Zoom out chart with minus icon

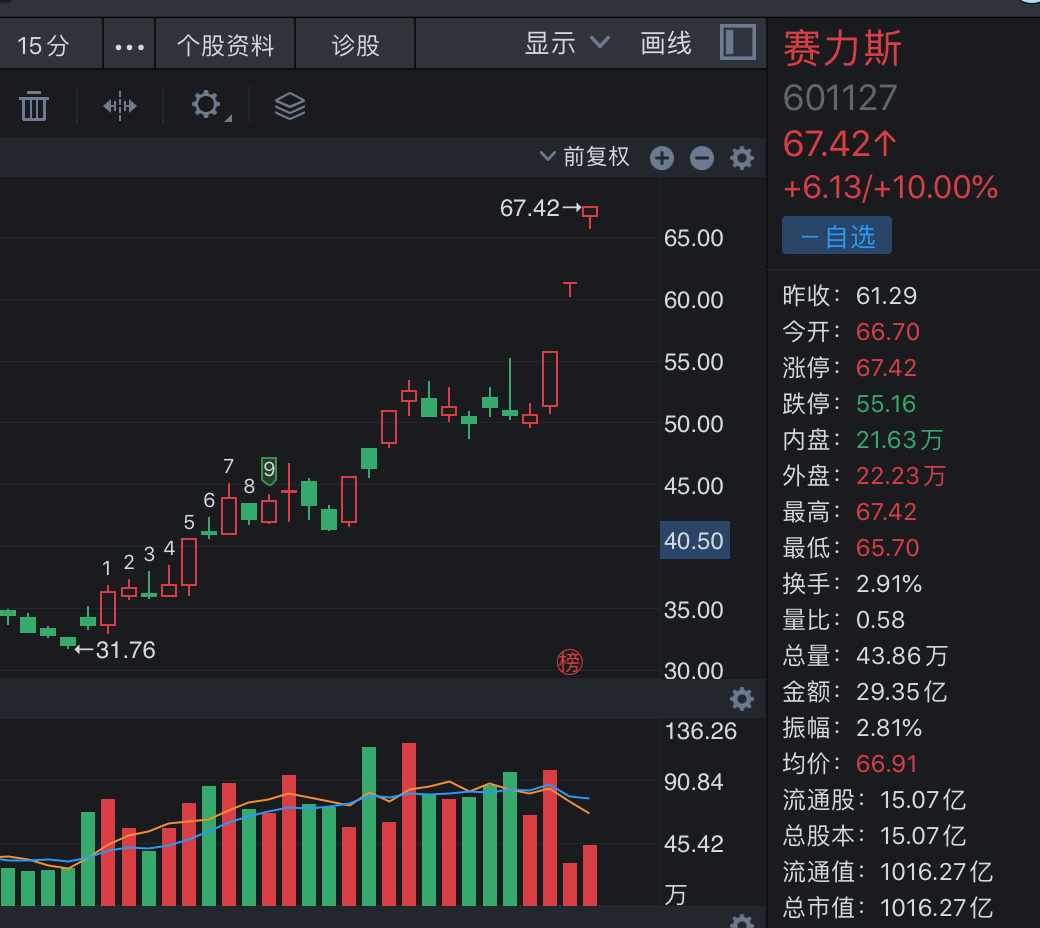point(702,158)
